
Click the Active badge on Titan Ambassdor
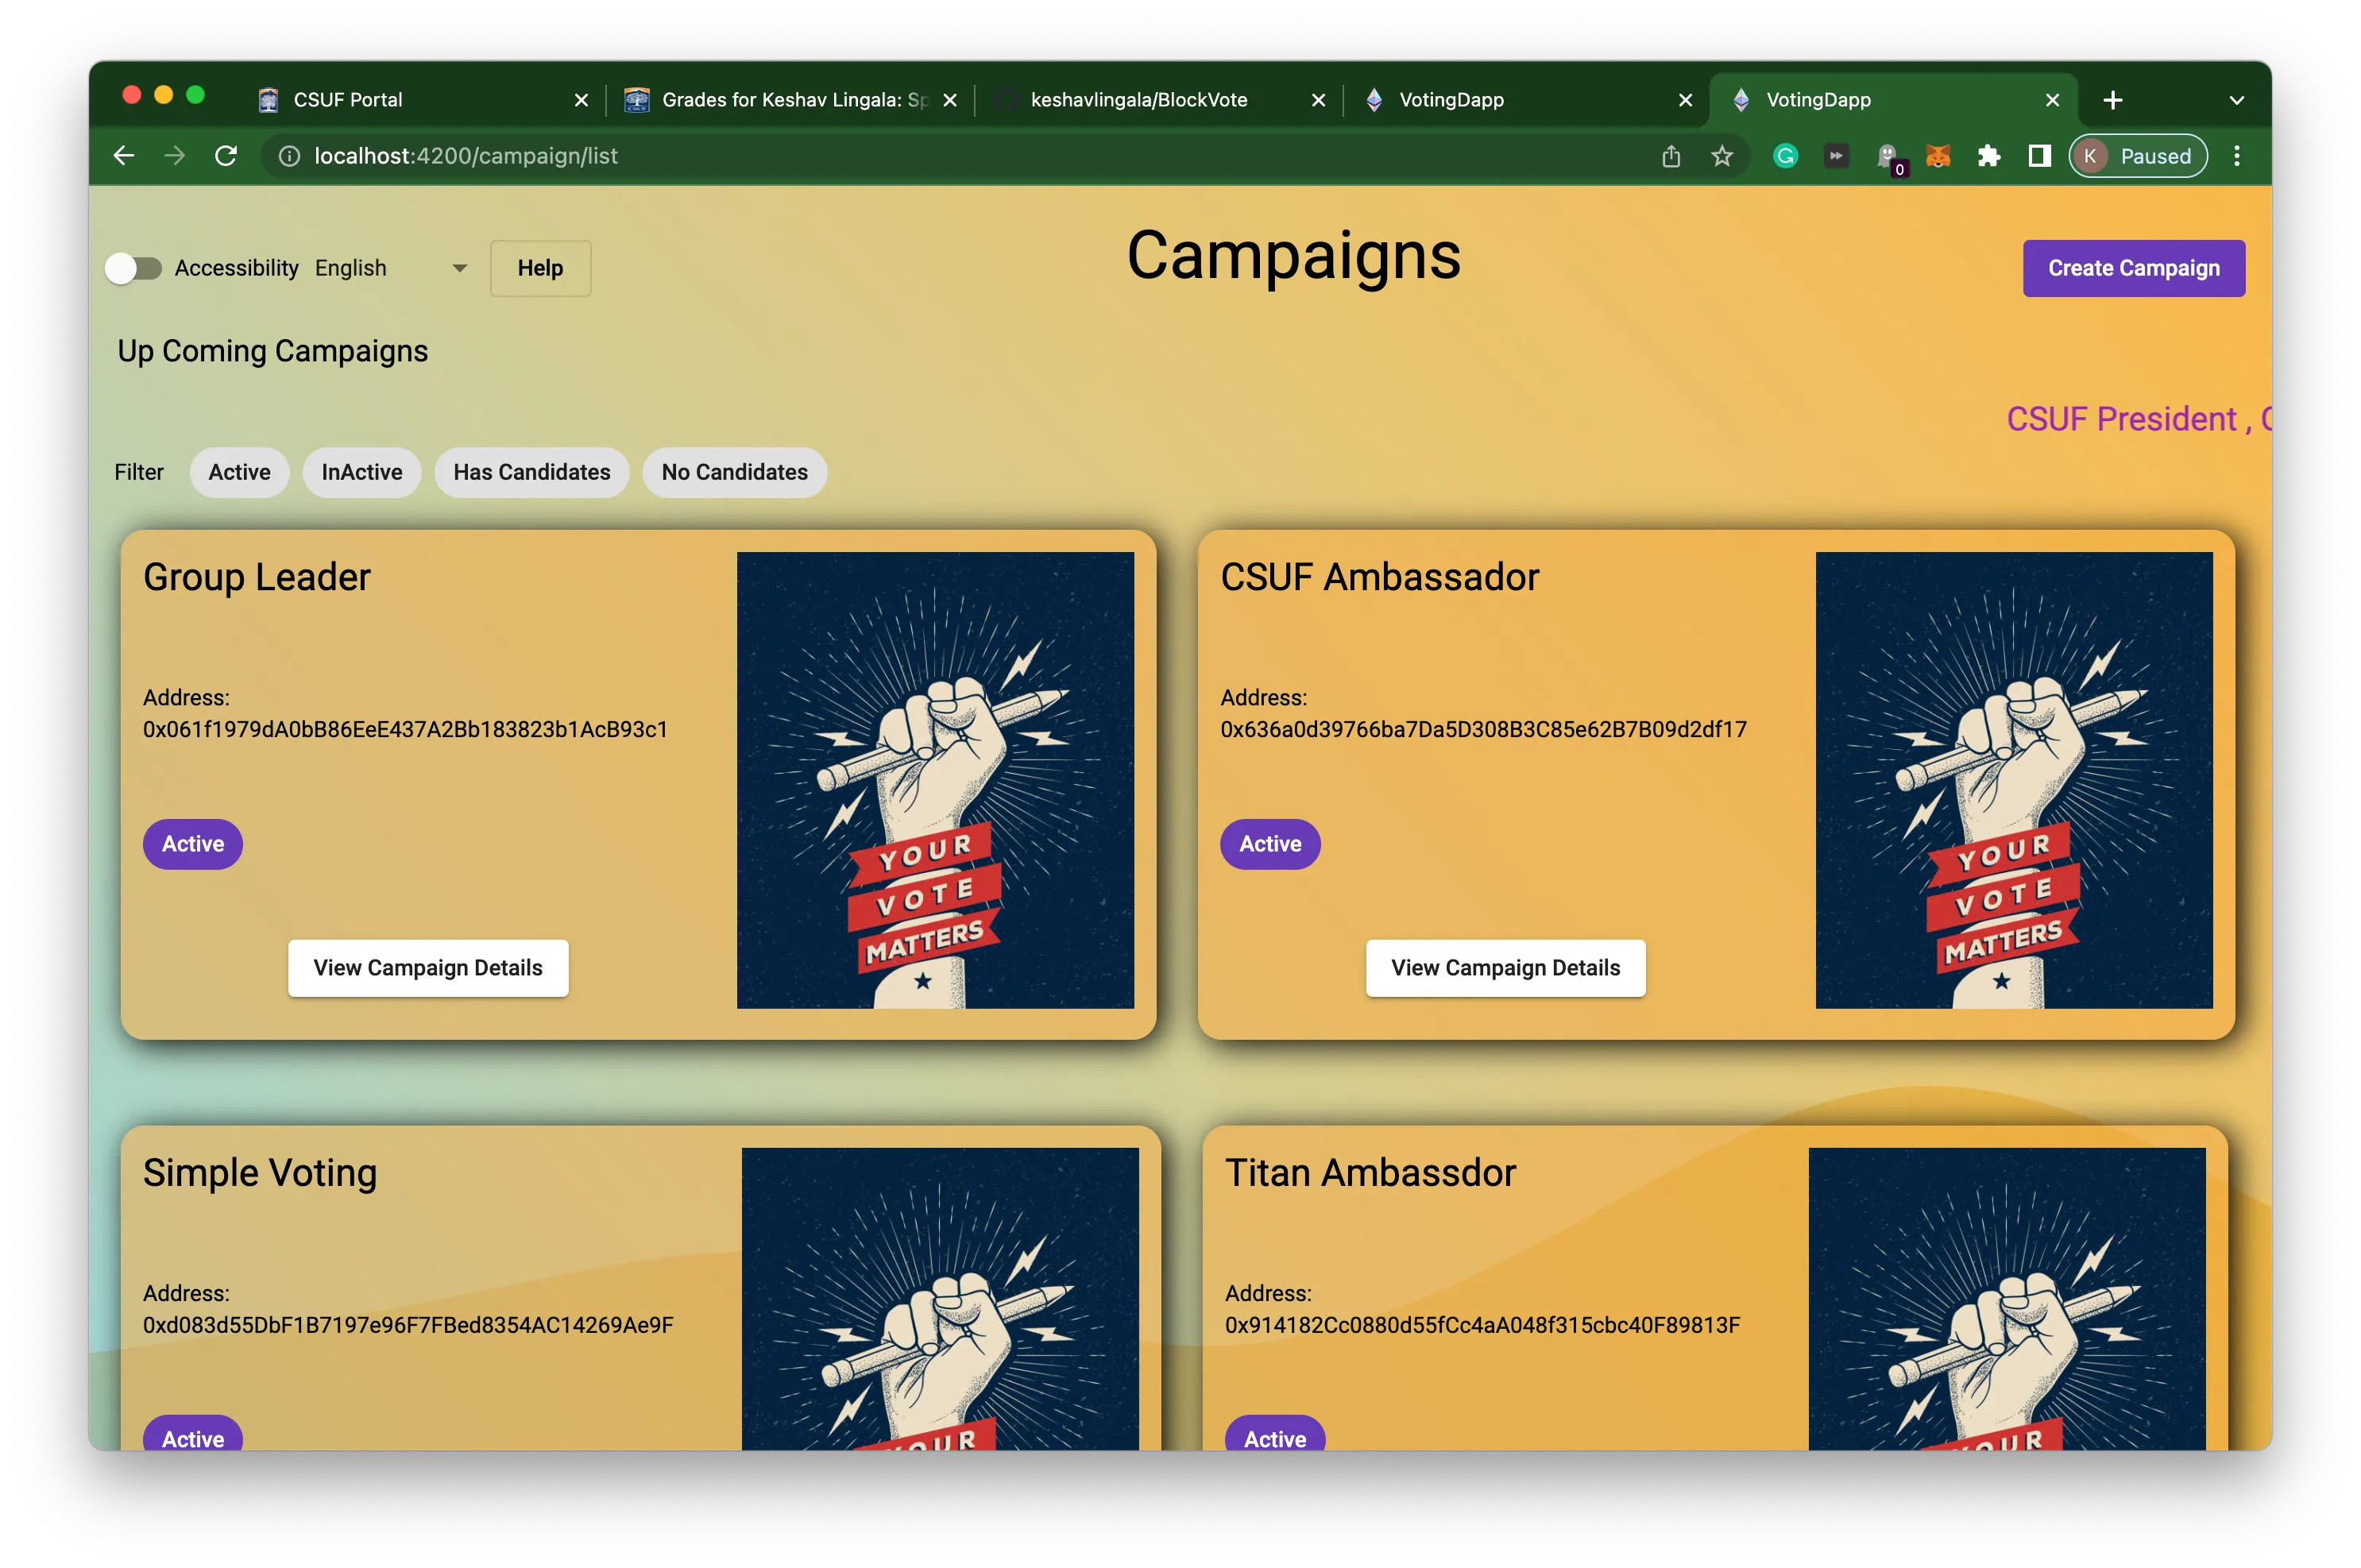coord(1275,1434)
